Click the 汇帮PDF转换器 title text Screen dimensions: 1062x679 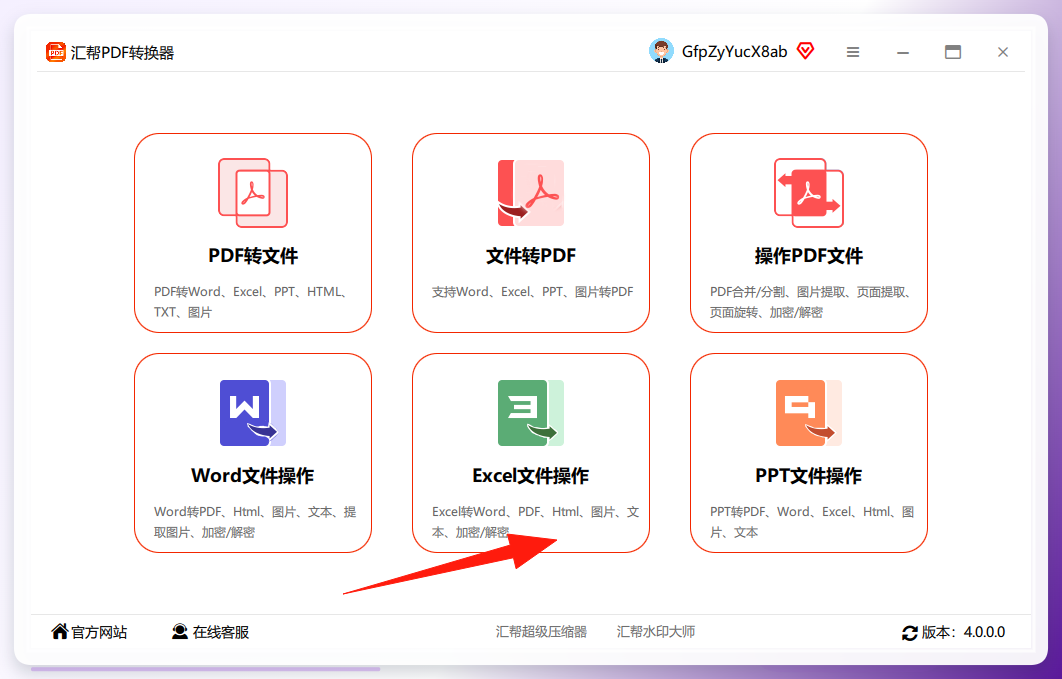coord(123,53)
